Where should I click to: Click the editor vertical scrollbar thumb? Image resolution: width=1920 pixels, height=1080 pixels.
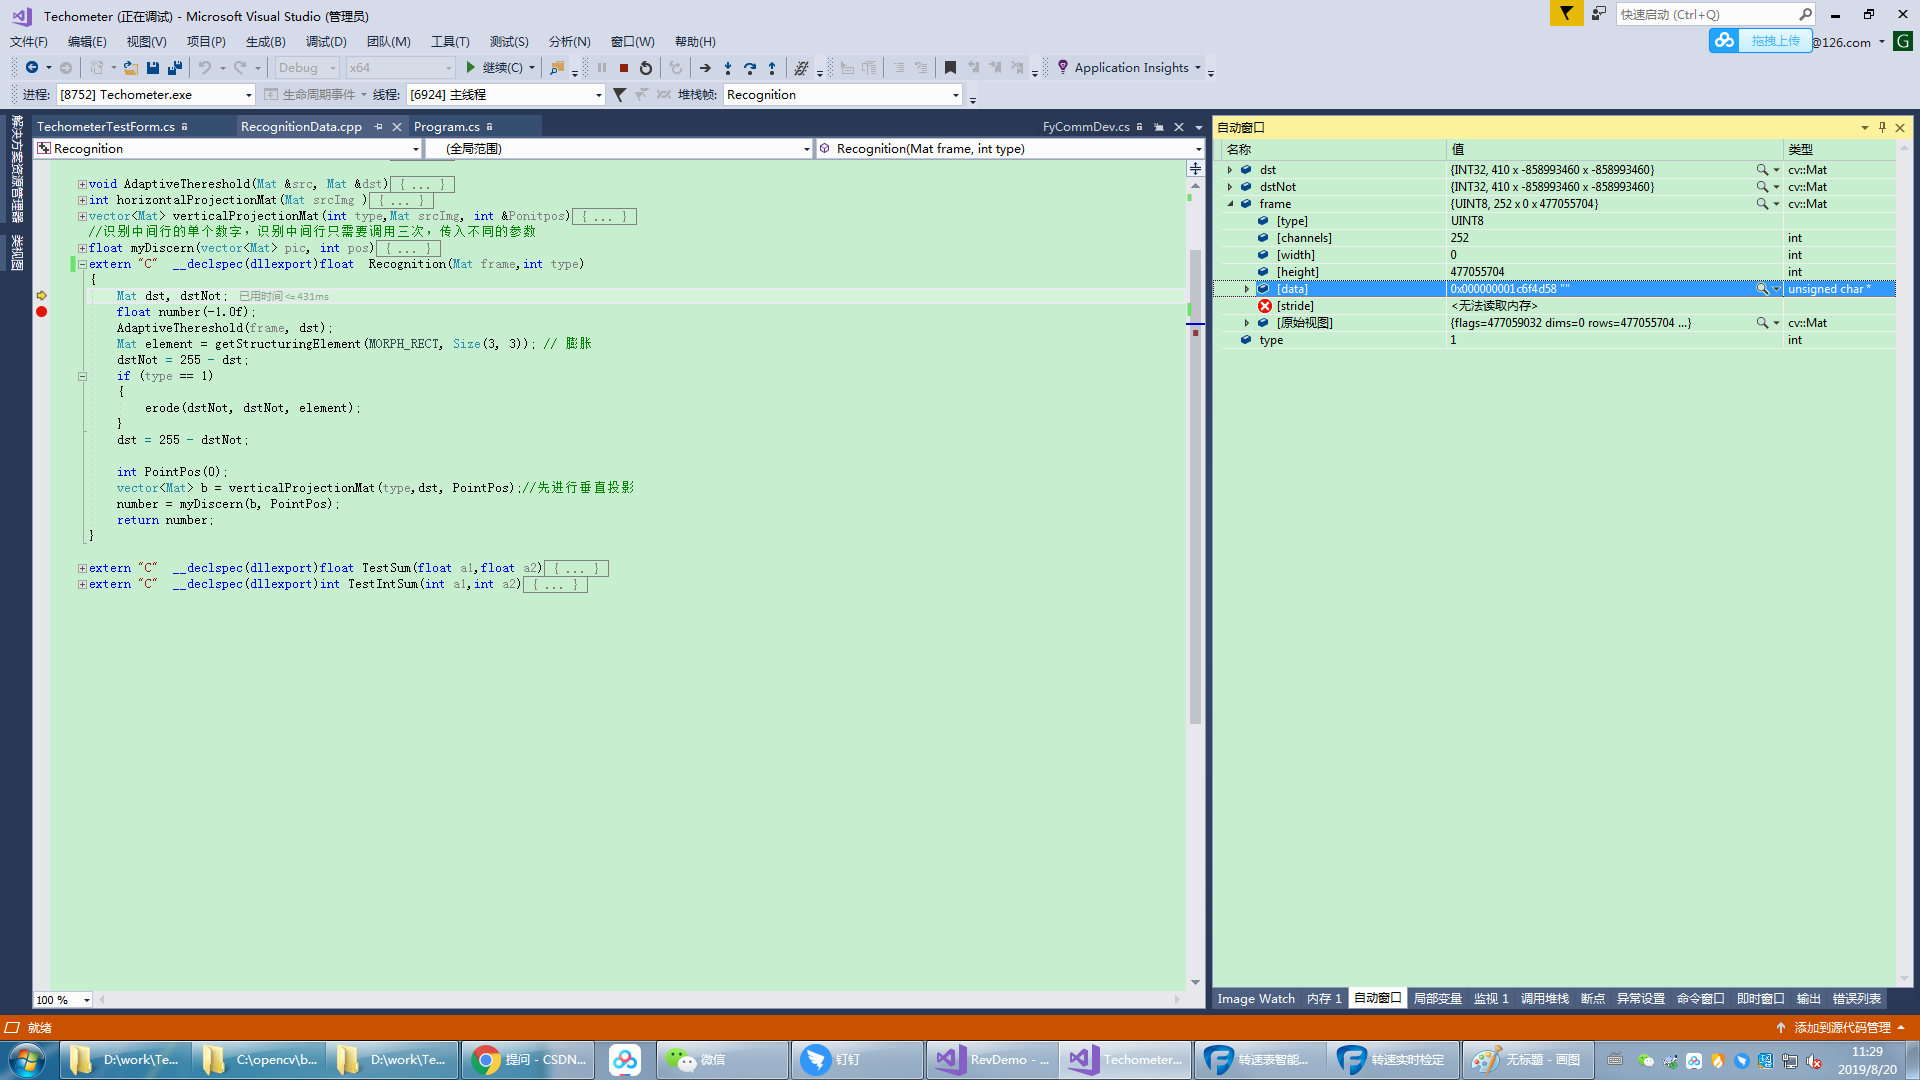tap(1195, 485)
